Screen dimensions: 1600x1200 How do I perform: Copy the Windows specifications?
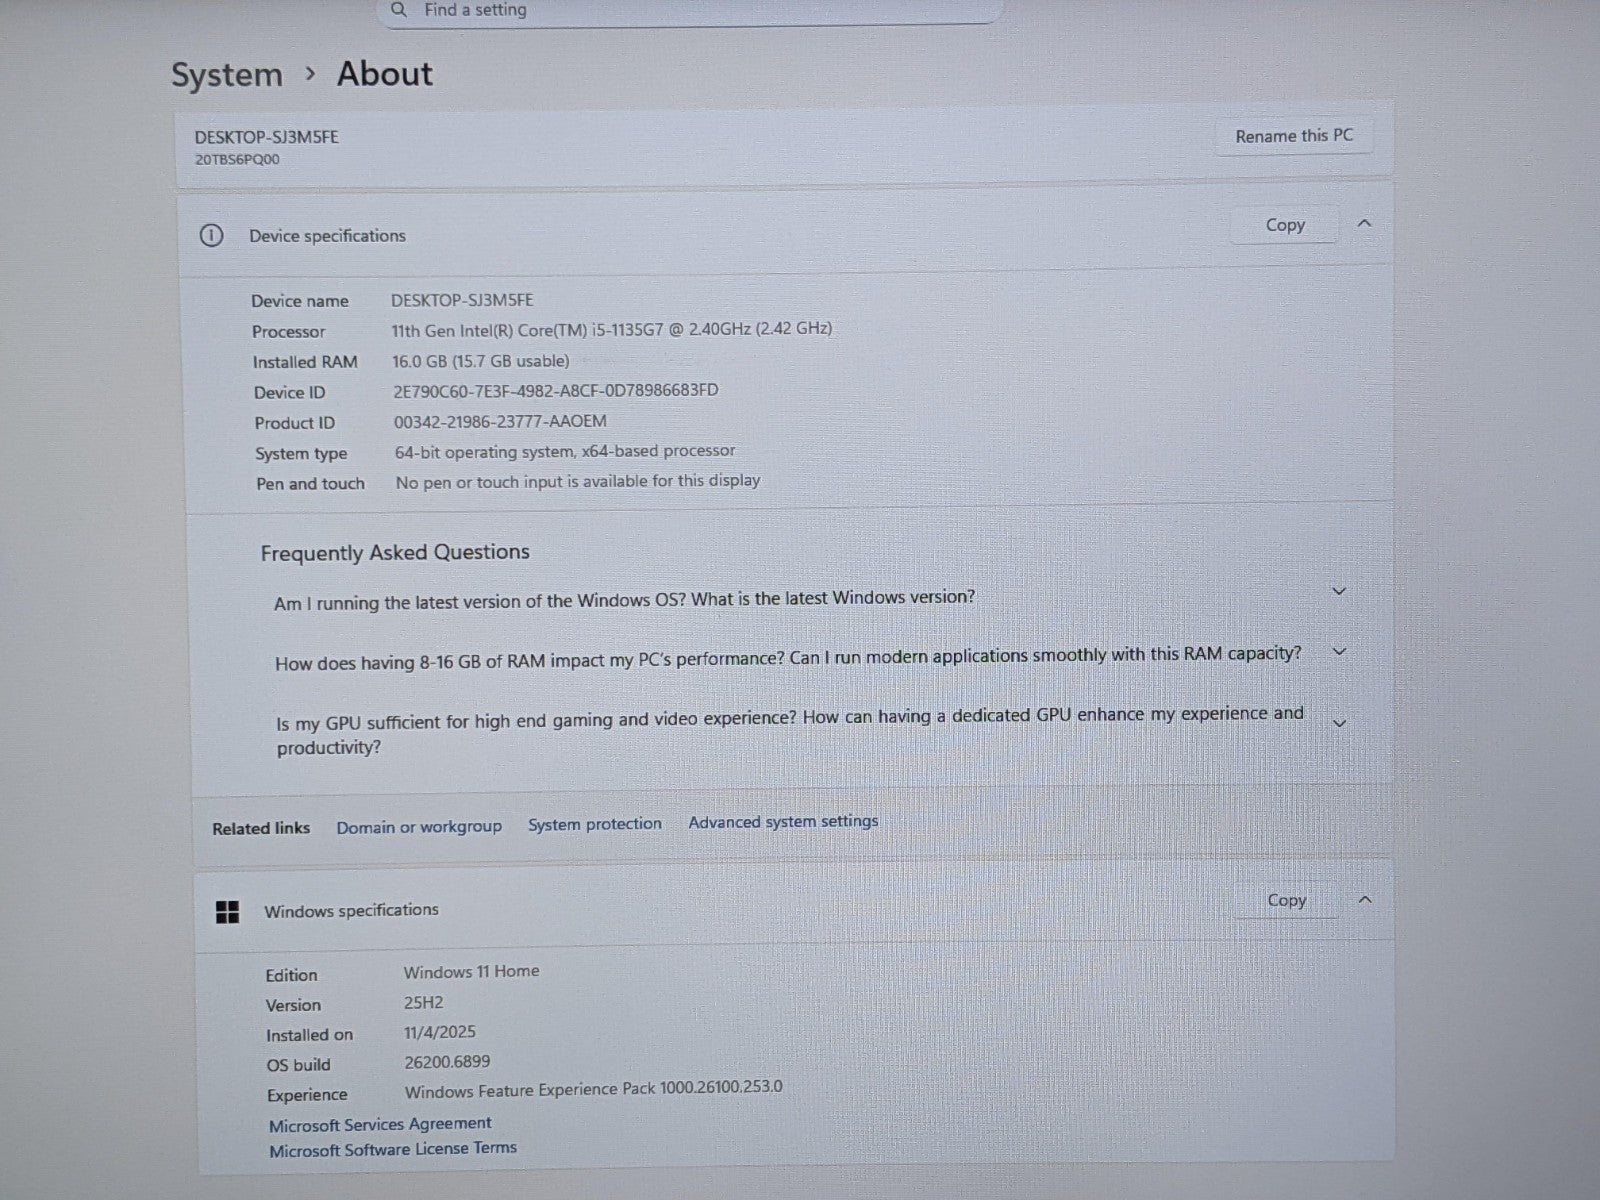point(1286,900)
